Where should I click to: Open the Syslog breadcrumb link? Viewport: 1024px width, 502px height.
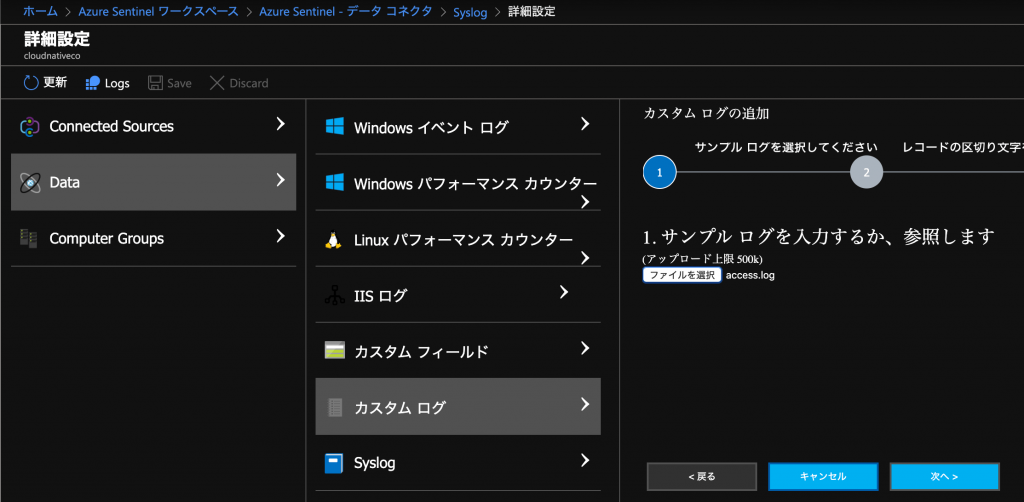click(x=470, y=12)
